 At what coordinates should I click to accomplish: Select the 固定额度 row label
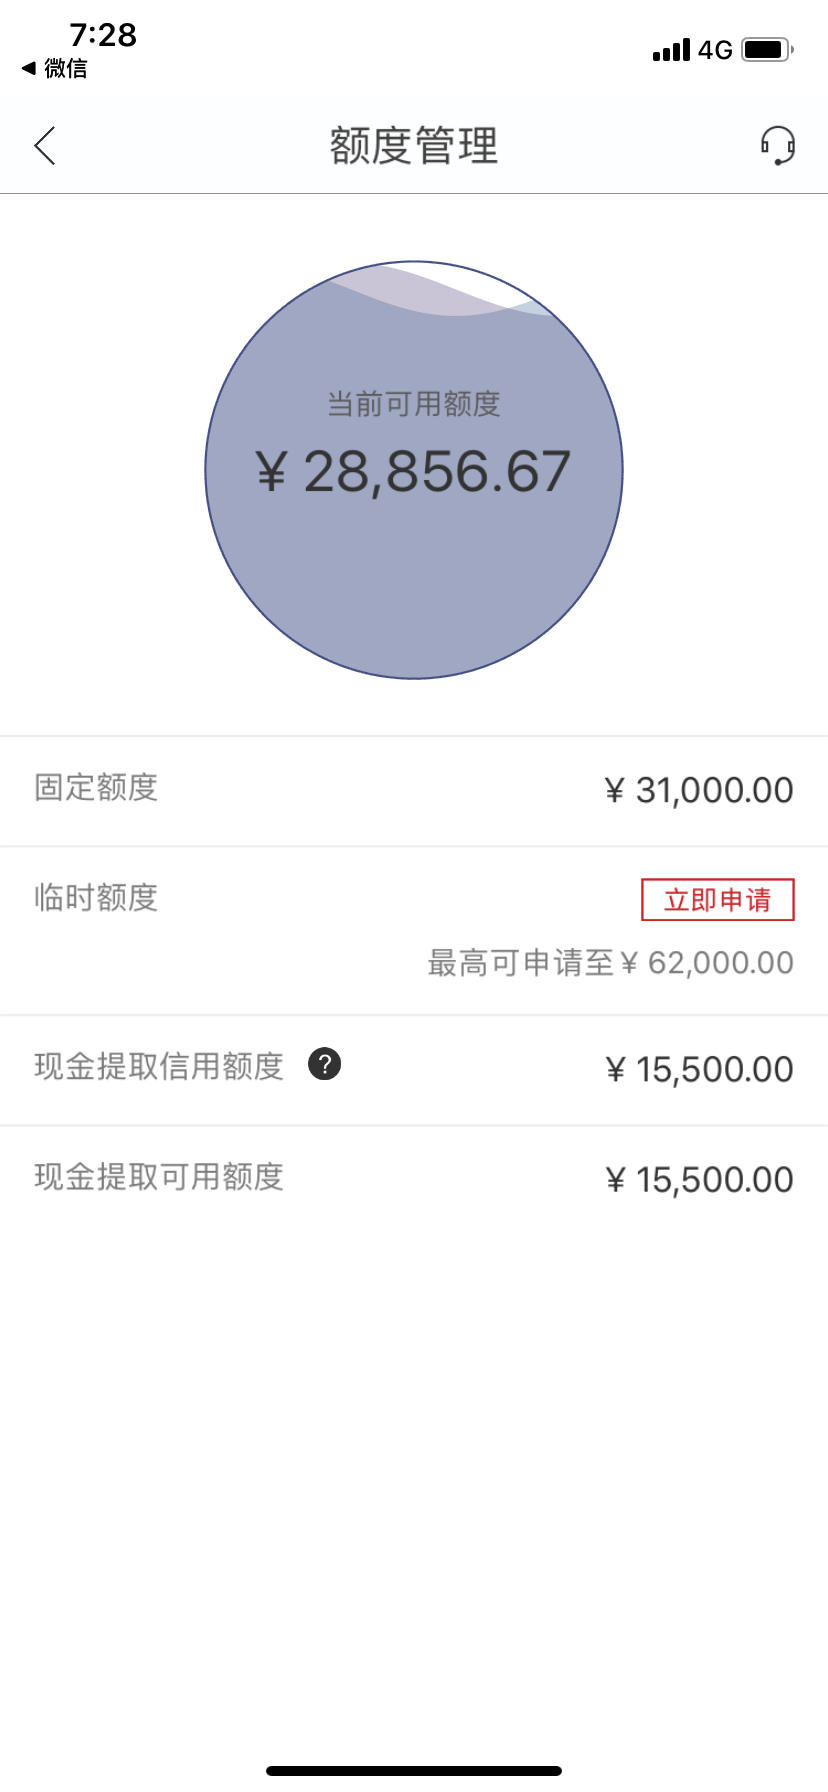(96, 788)
